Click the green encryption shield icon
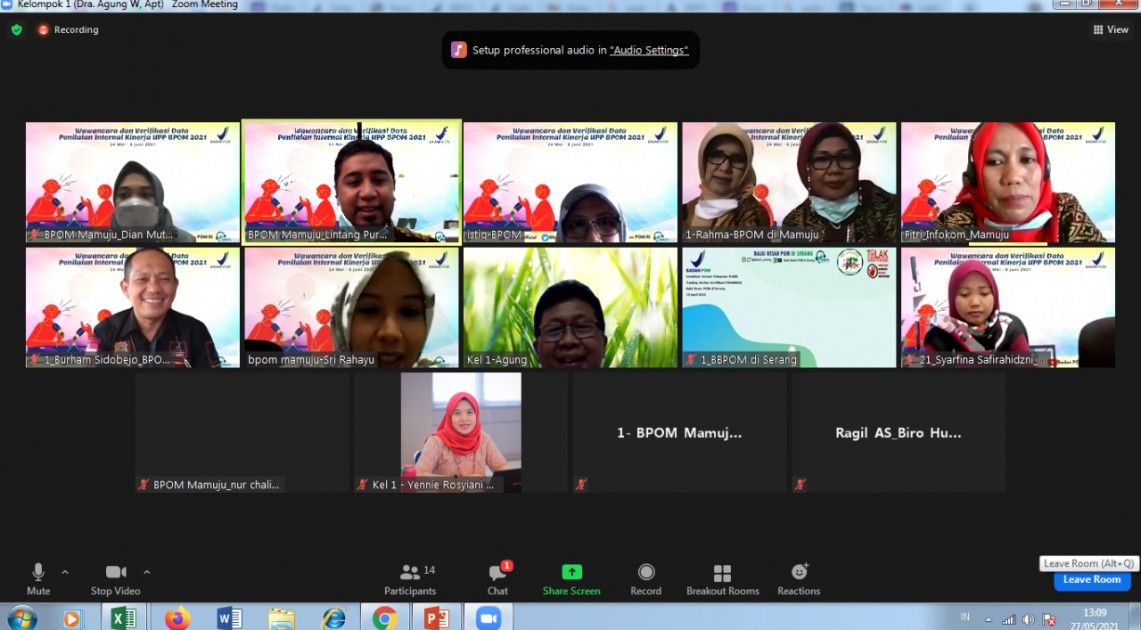Image resolution: width=1141 pixels, height=630 pixels. coord(17,30)
